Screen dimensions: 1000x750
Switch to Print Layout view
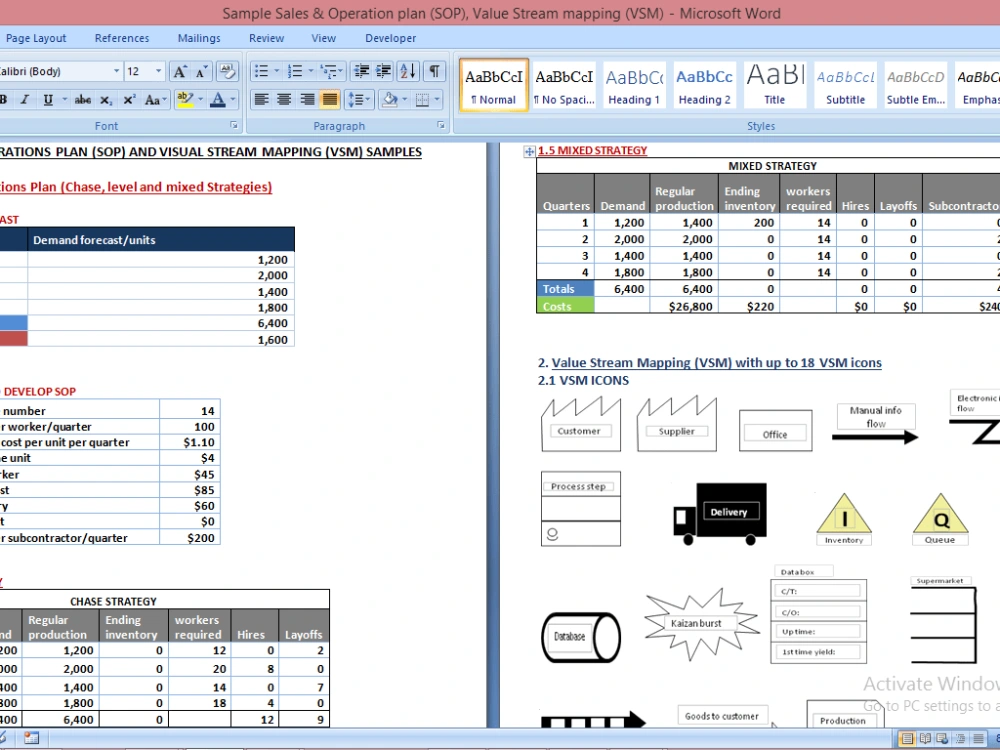[x=906, y=739]
